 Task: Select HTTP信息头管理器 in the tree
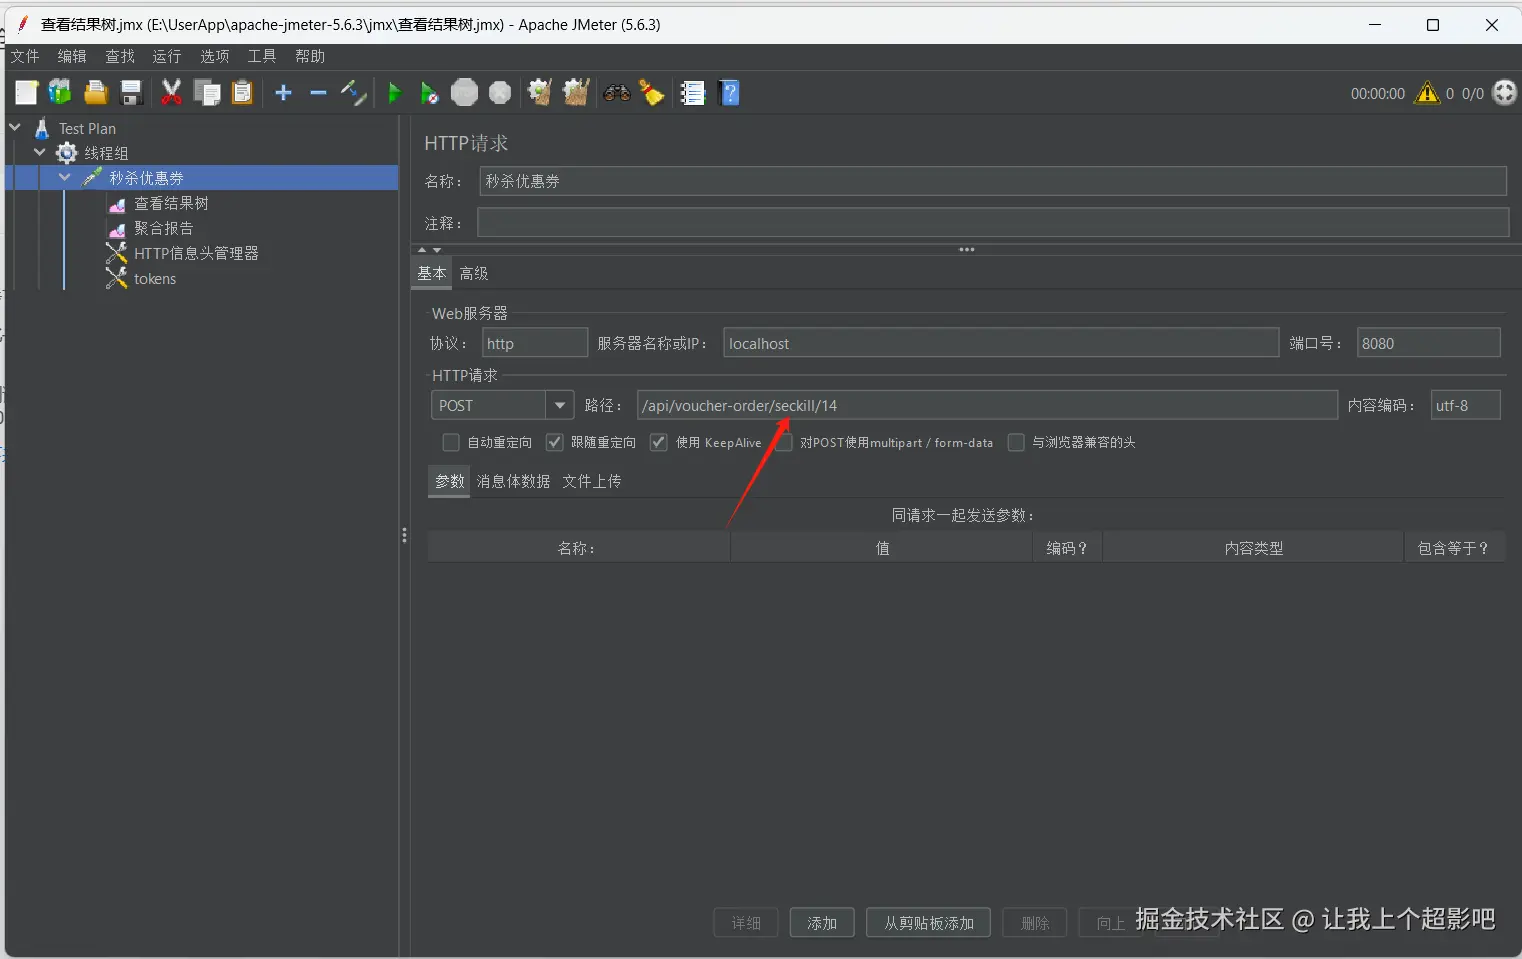point(196,253)
